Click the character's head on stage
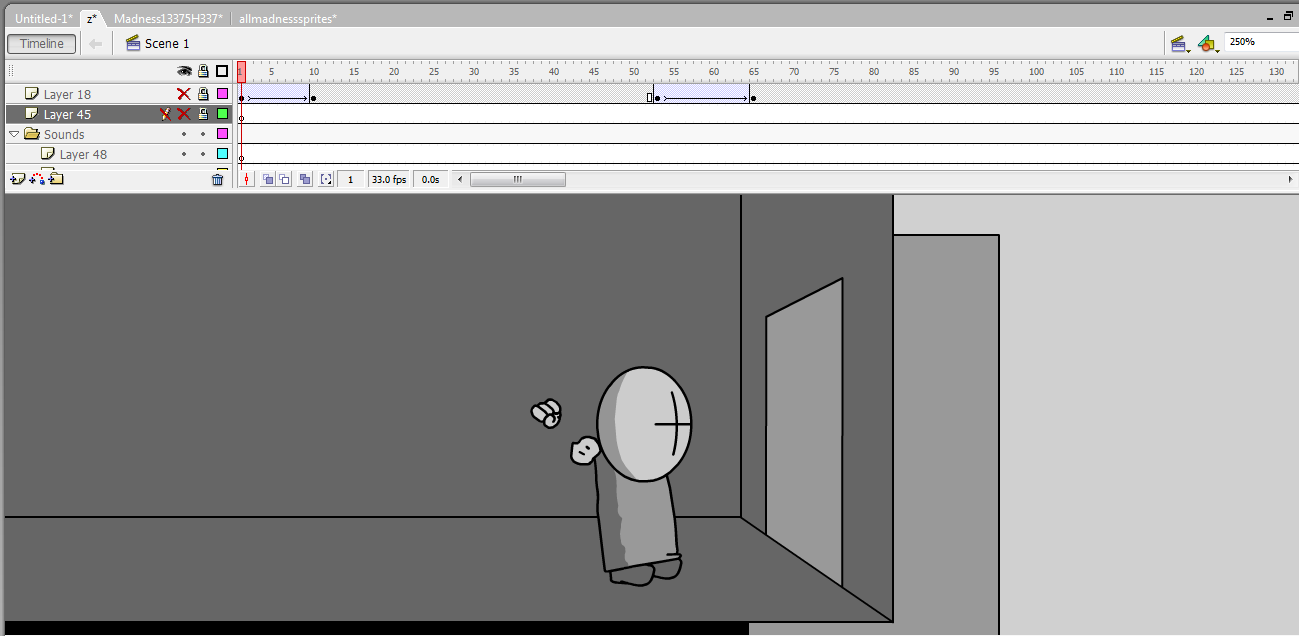This screenshot has width=1299, height=636. 645,423
